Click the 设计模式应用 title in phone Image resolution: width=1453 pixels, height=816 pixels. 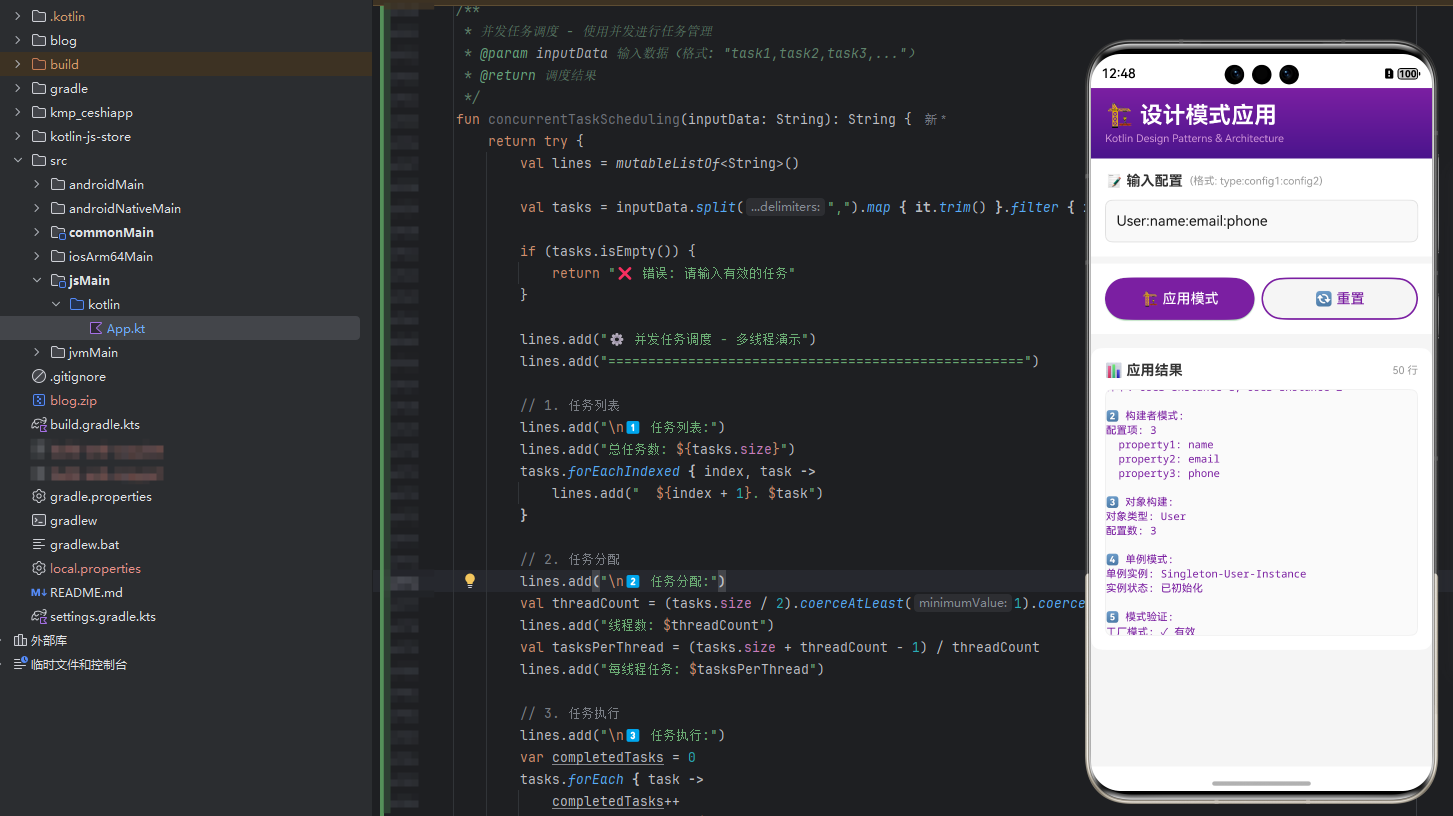click(1207, 115)
